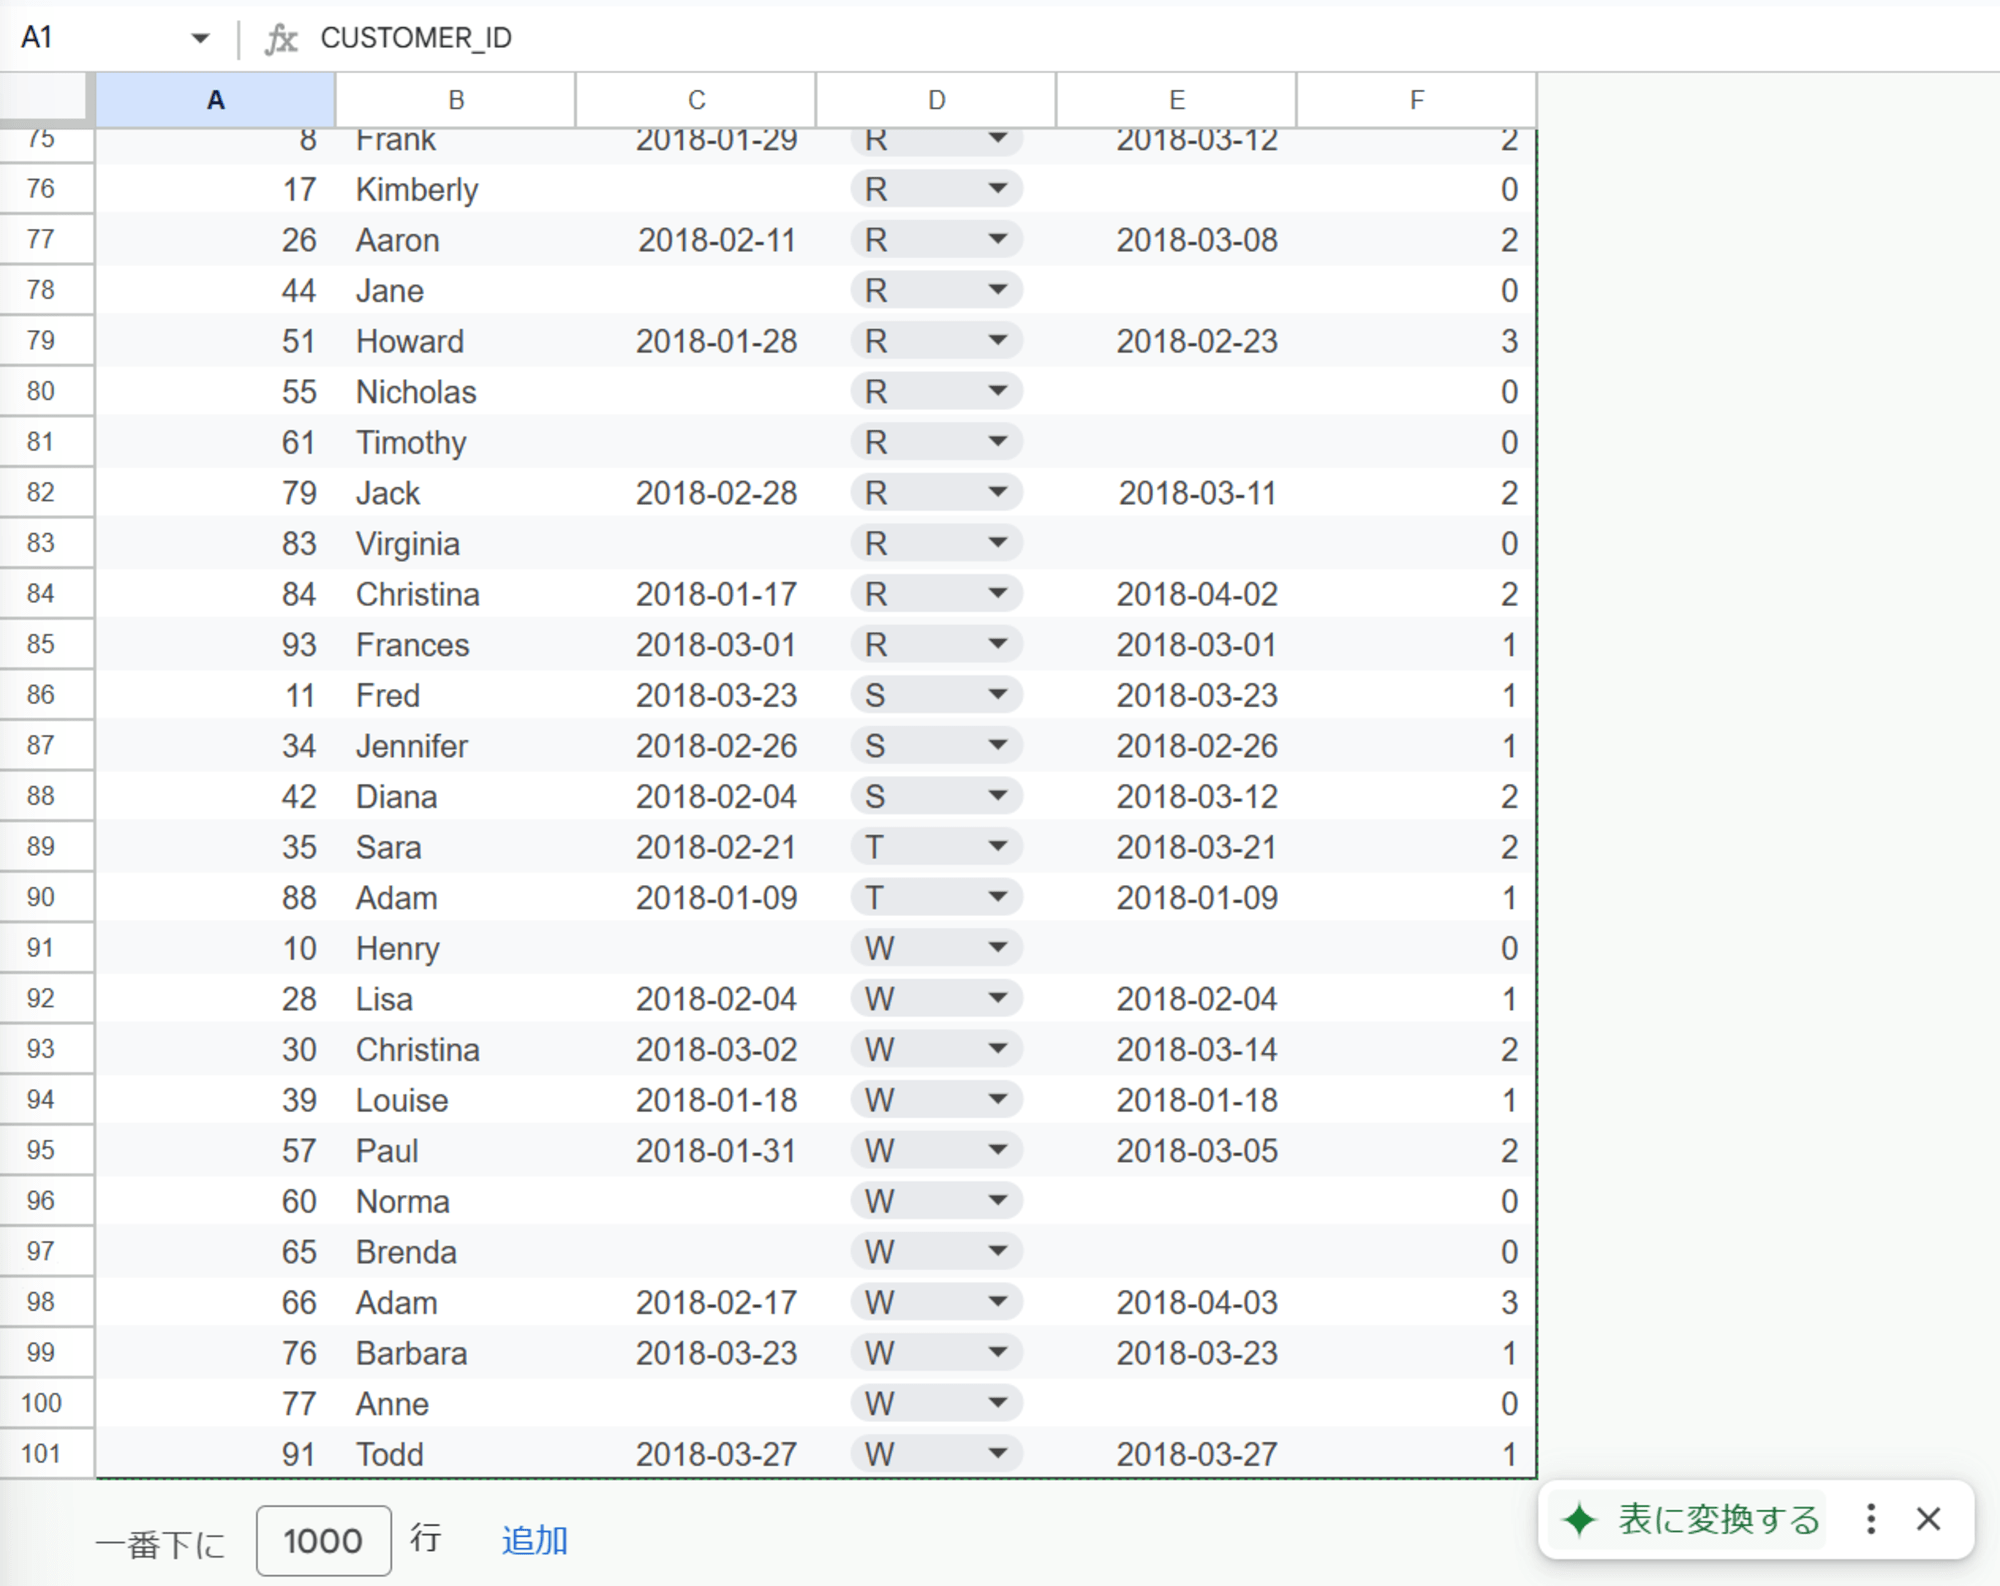
Task: Click date 2018-02-28 in Jack's row
Action: (717, 493)
